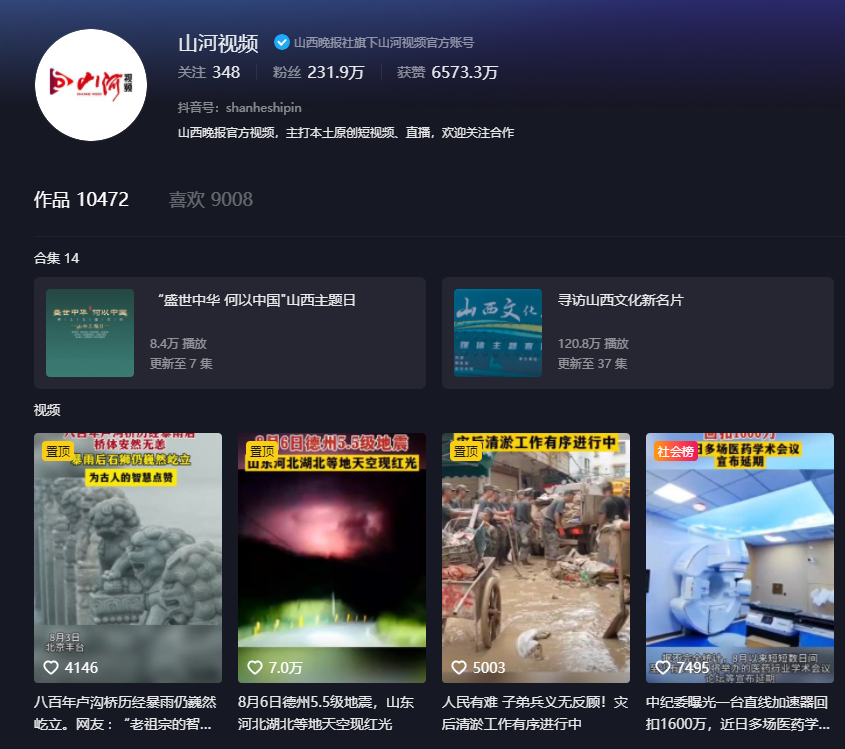The image size is (845, 749).
Task: Click heart icon on 德州地震 video
Action: click(254, 668)
